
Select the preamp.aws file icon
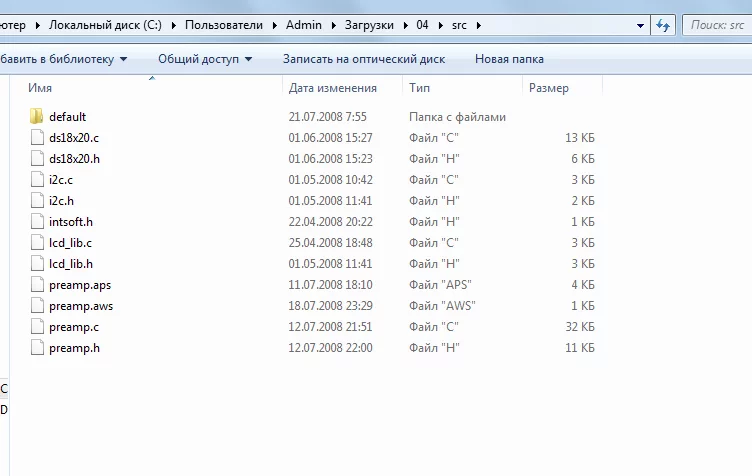[37, 306]
